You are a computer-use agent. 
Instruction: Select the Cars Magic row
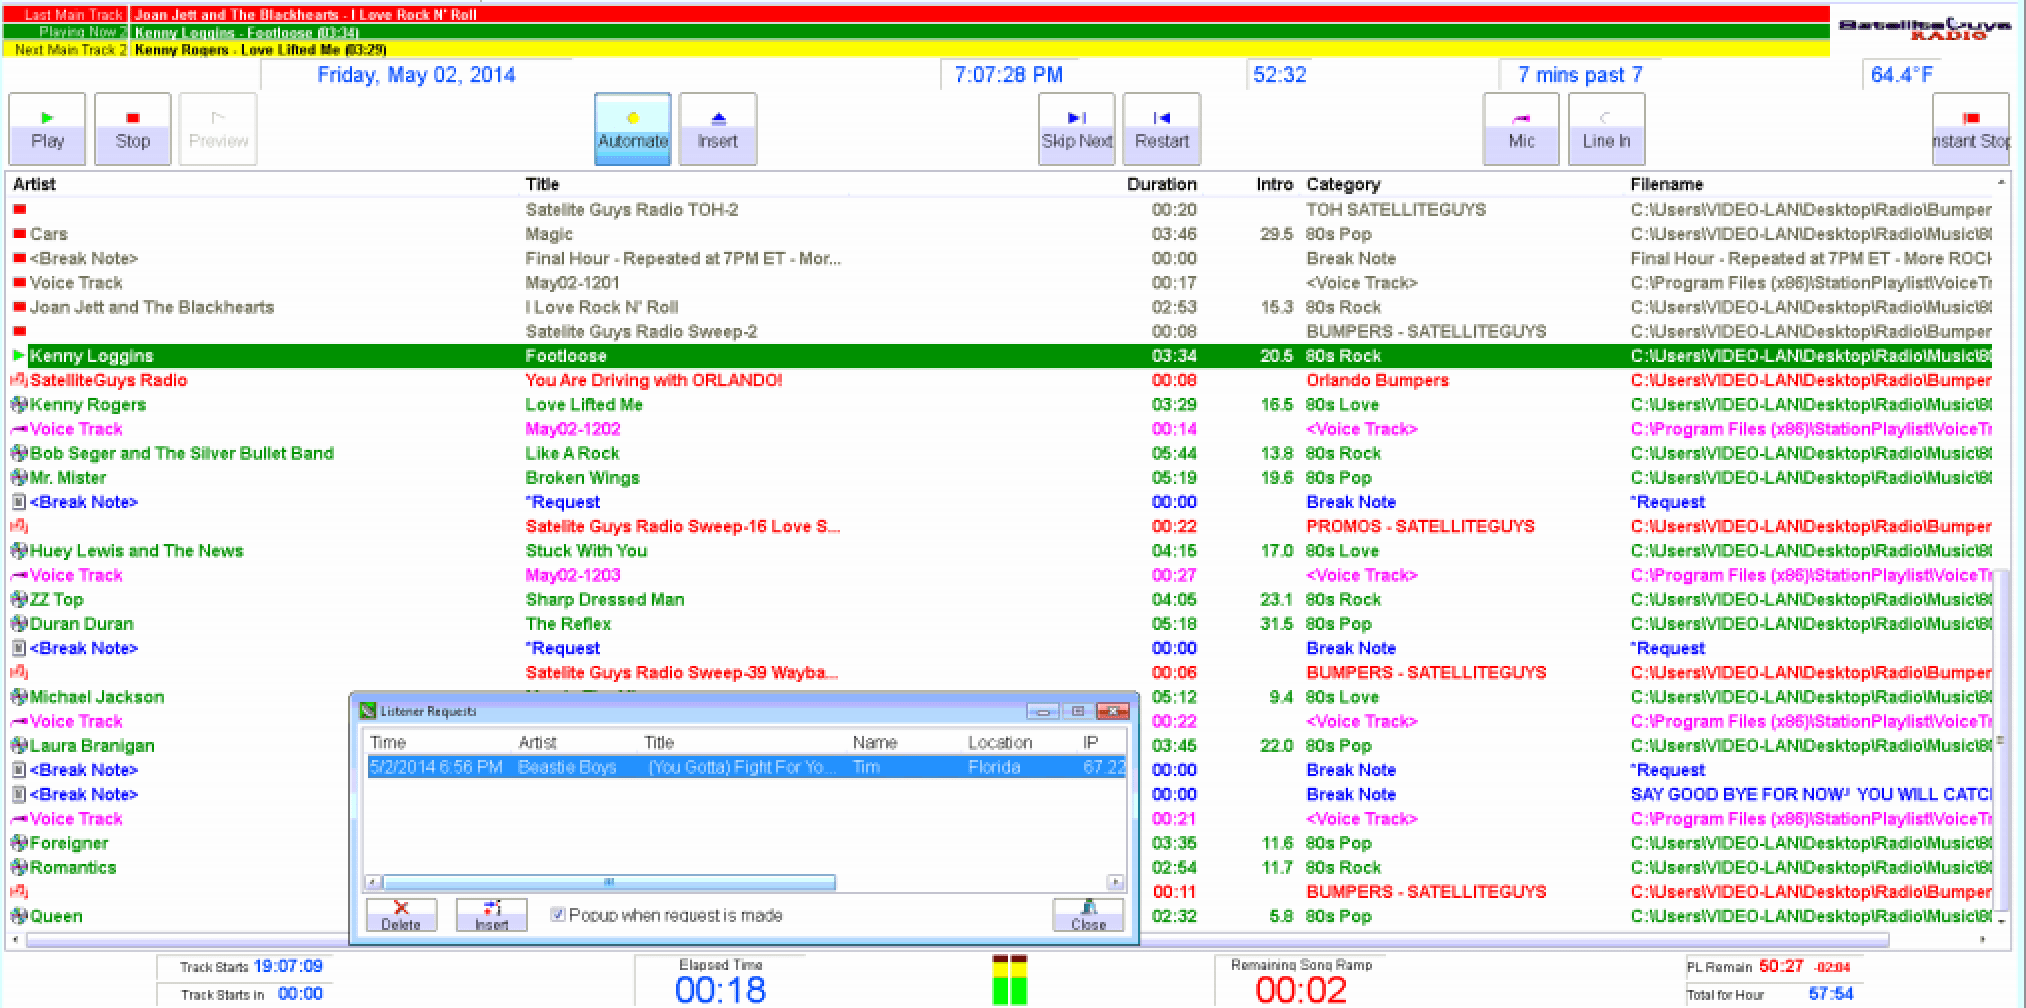(x=1000, y=234)
